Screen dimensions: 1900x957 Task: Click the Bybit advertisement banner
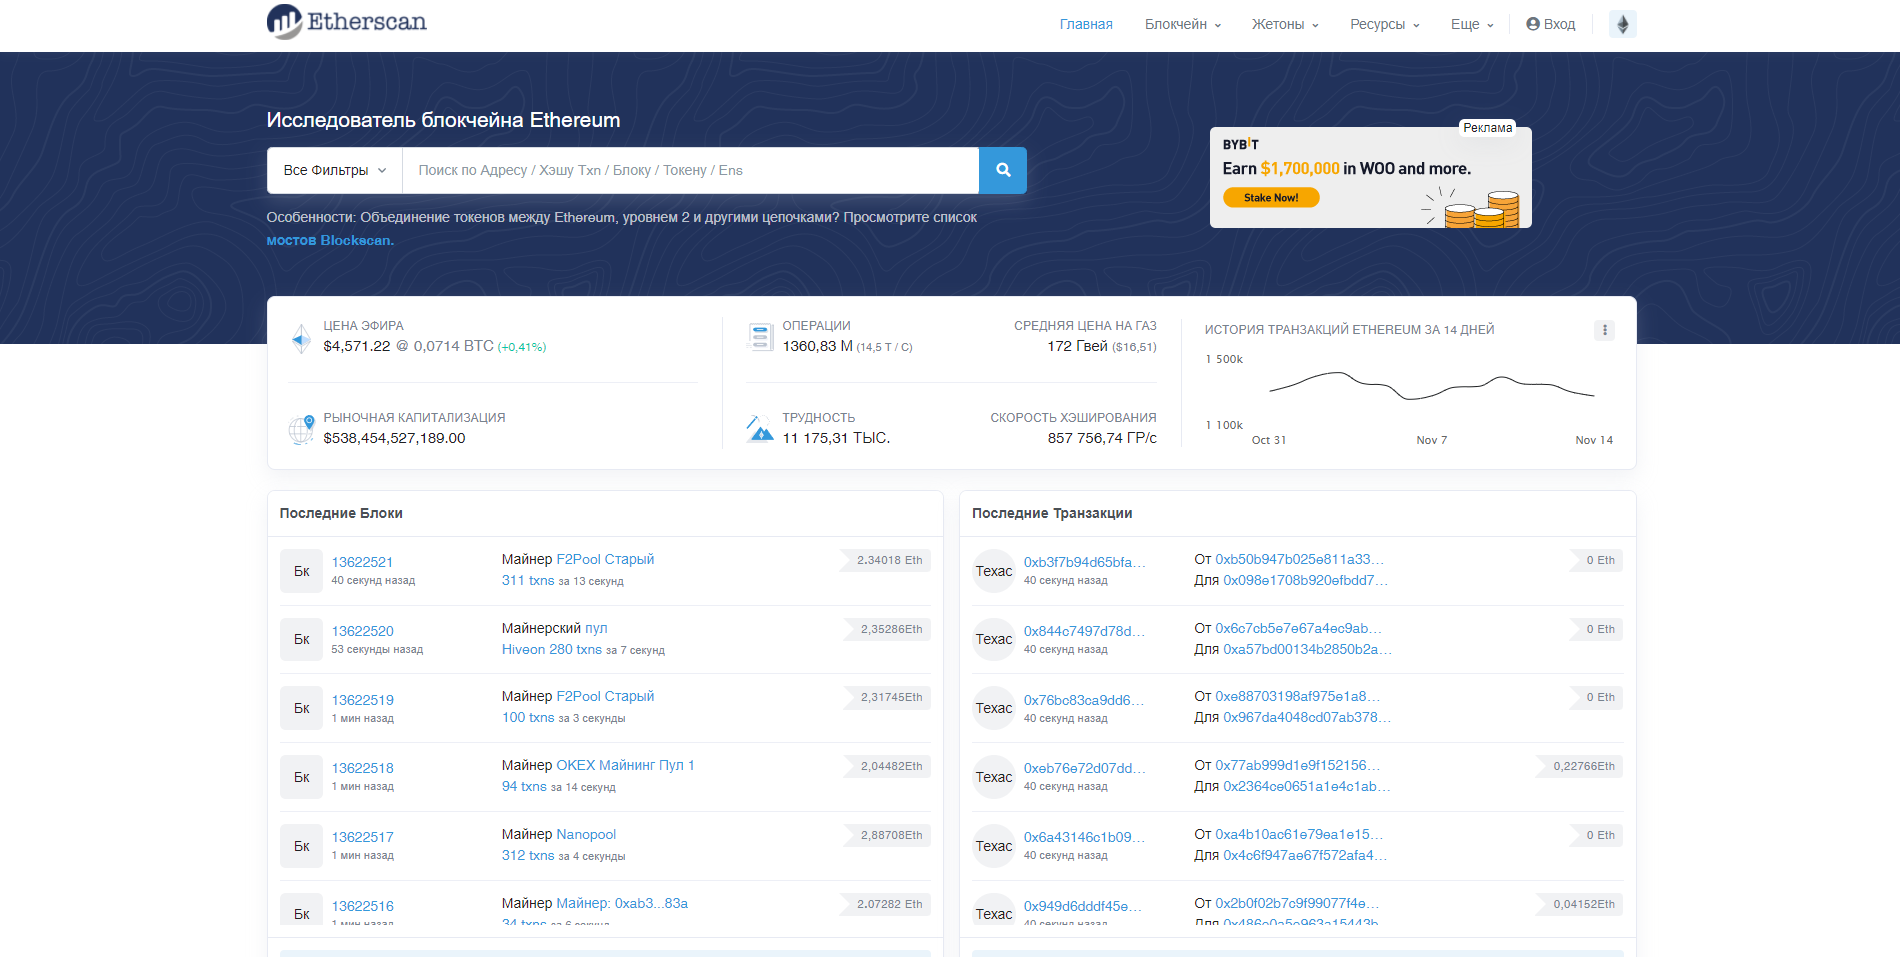[x=1370, y=177]
